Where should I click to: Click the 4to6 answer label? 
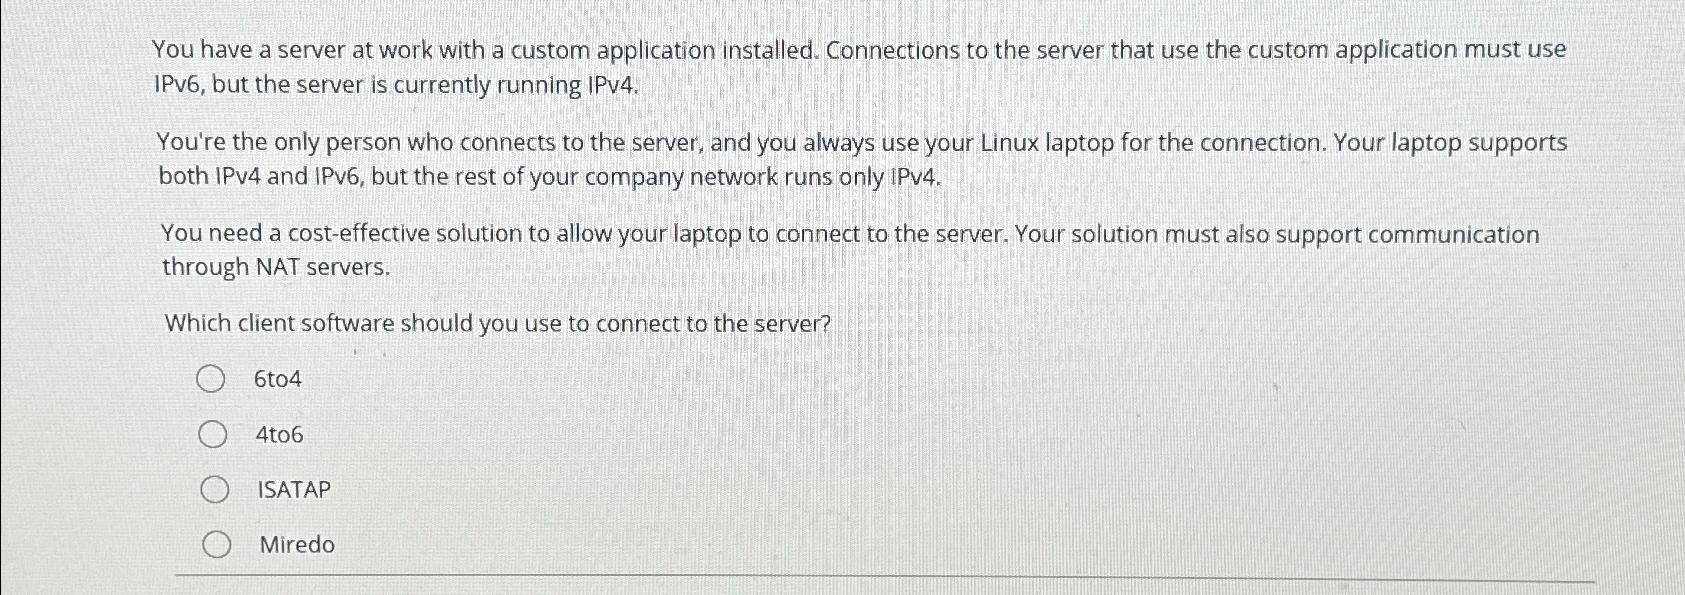click(x=278, y=434)
